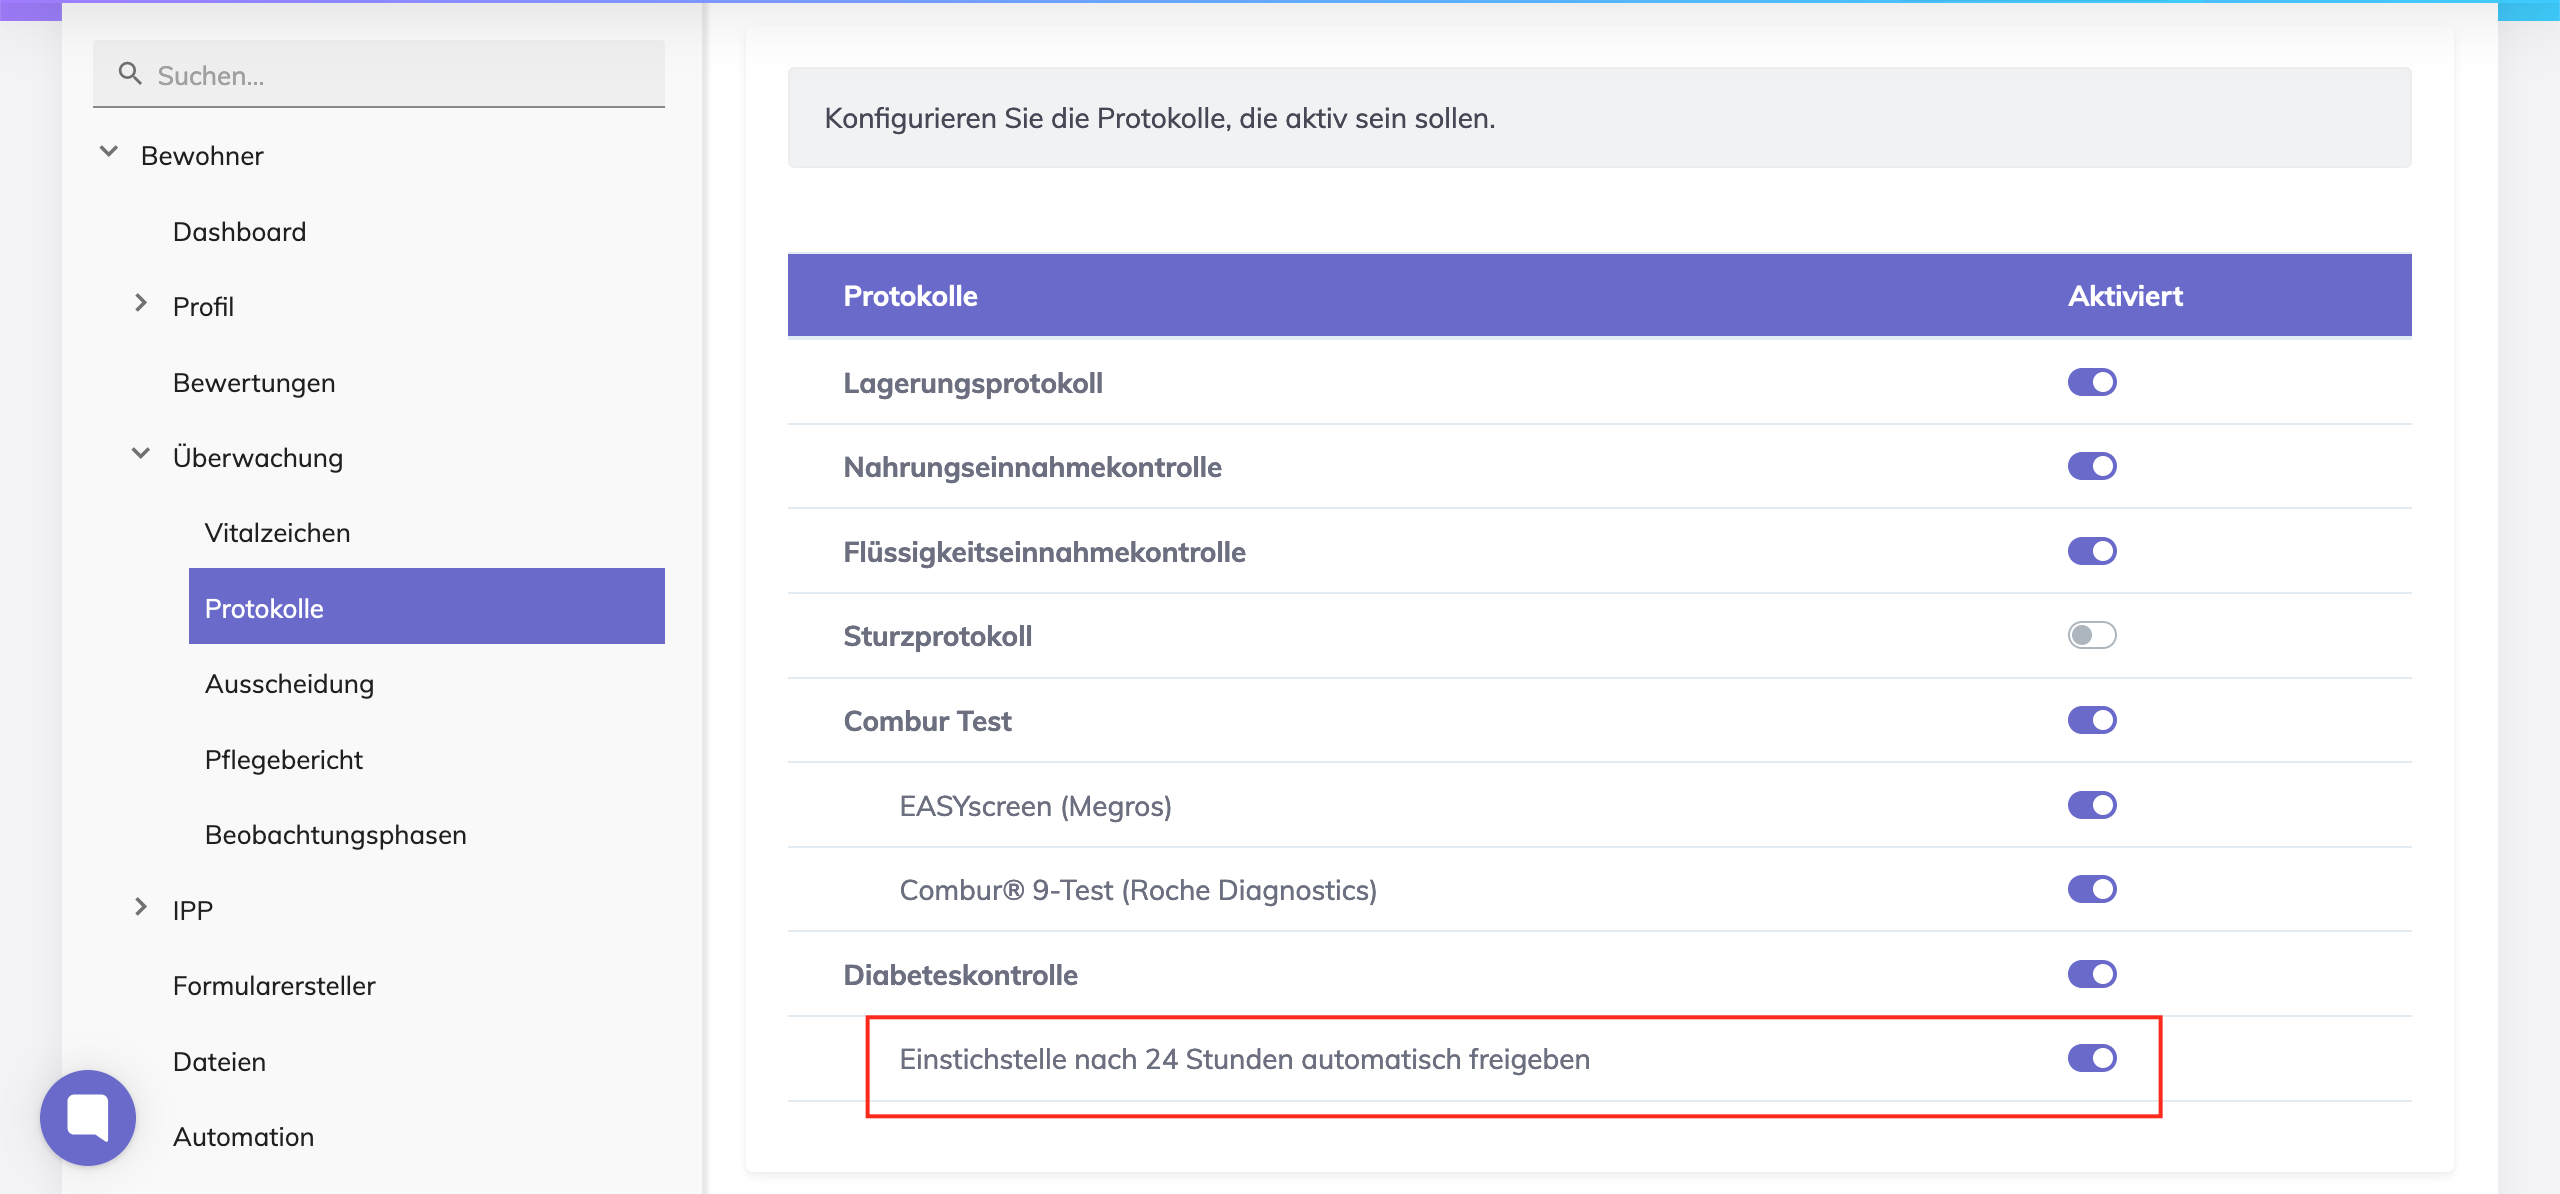Navigate to Formularersteller

coord(274,986)
